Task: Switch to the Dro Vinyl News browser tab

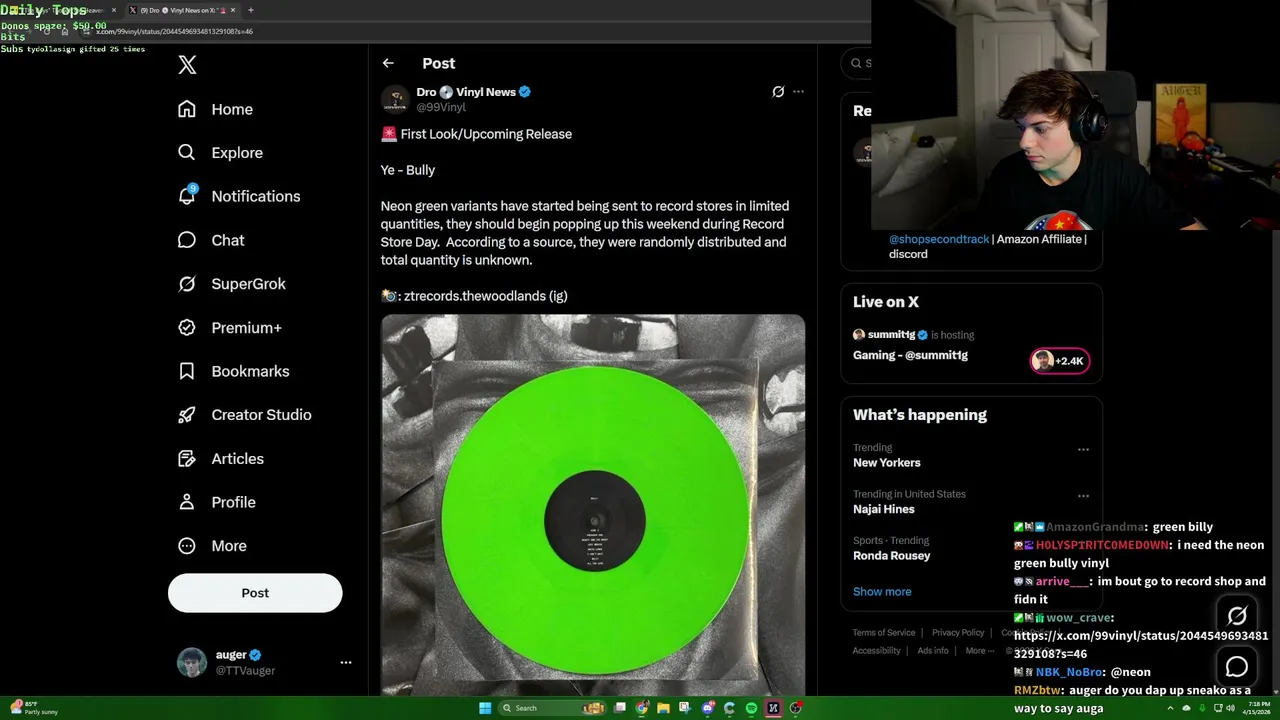Action: point(180,10)
